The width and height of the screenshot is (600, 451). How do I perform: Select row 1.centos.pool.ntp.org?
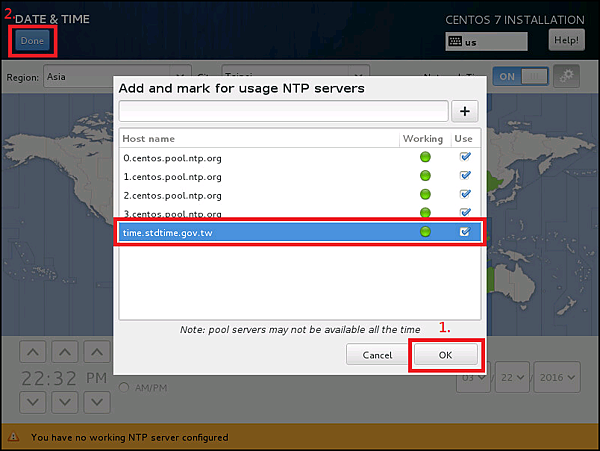click(300, 176)
